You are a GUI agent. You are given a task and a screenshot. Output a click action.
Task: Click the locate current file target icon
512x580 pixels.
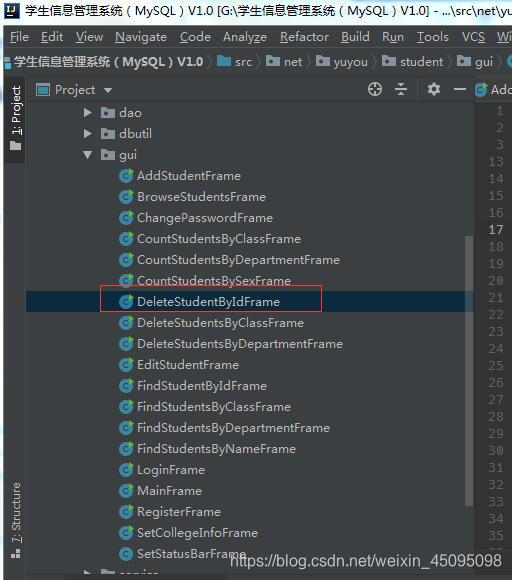pyautogui.click(x=375, y=89)
